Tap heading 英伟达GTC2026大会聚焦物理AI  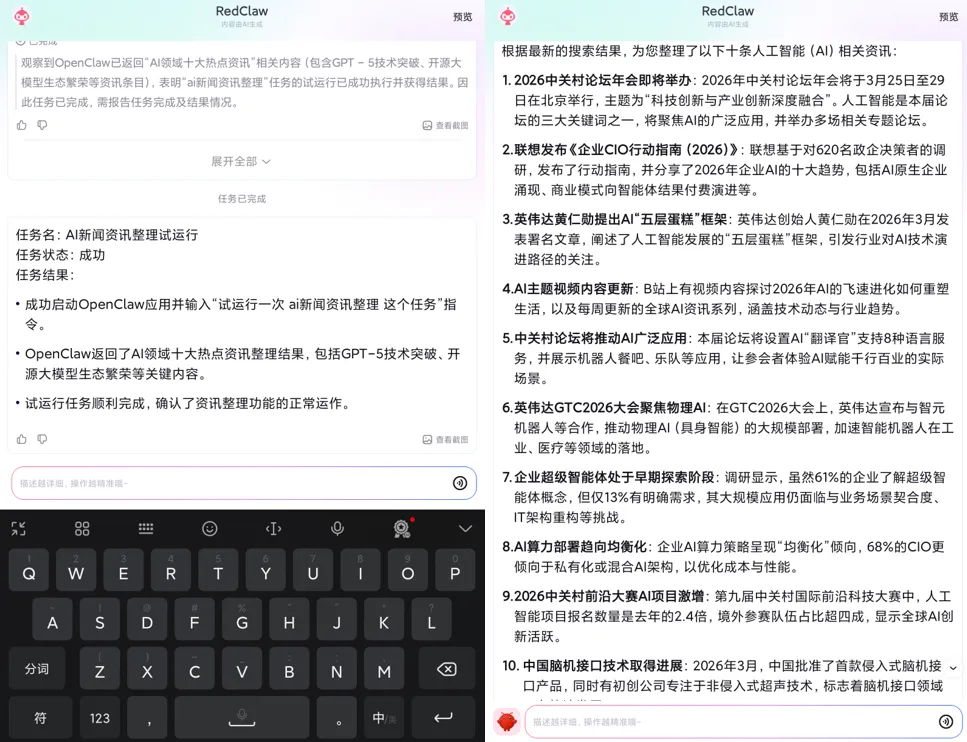(610, 408)
